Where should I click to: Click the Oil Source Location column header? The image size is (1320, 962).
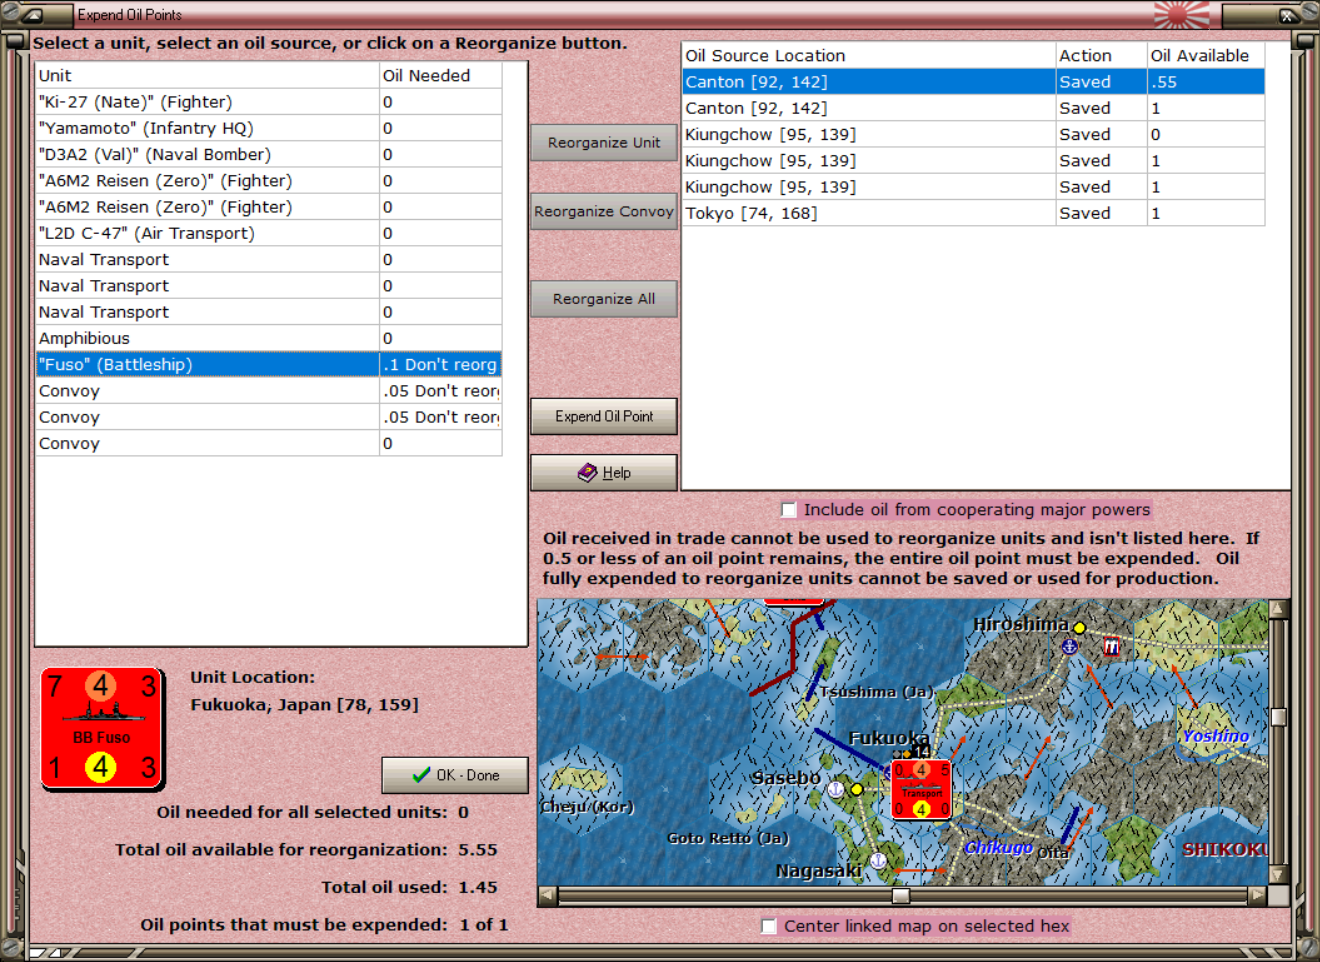tap(869, 56)
